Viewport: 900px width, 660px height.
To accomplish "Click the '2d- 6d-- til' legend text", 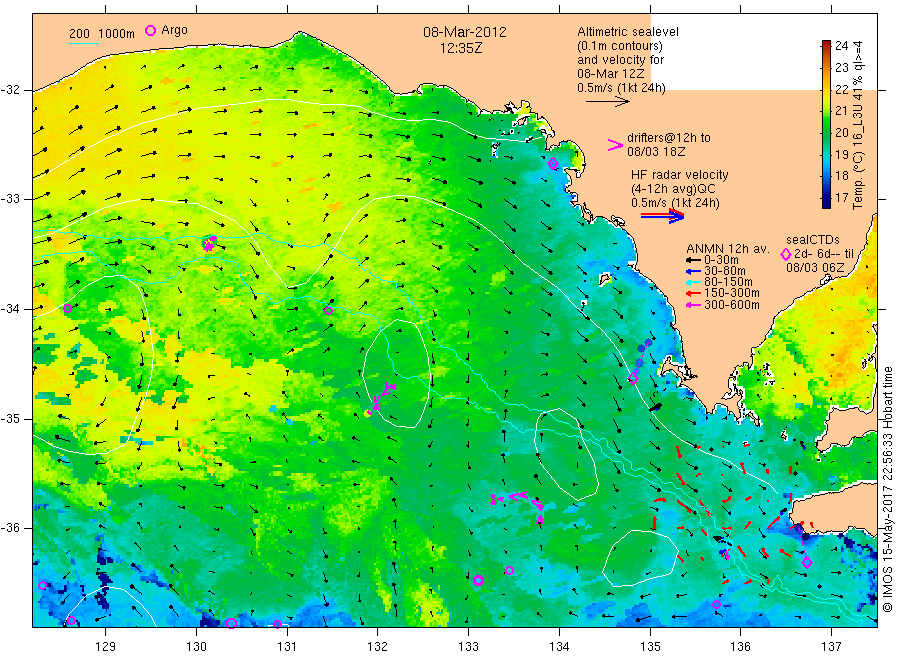I will click(x=824, y=254).
